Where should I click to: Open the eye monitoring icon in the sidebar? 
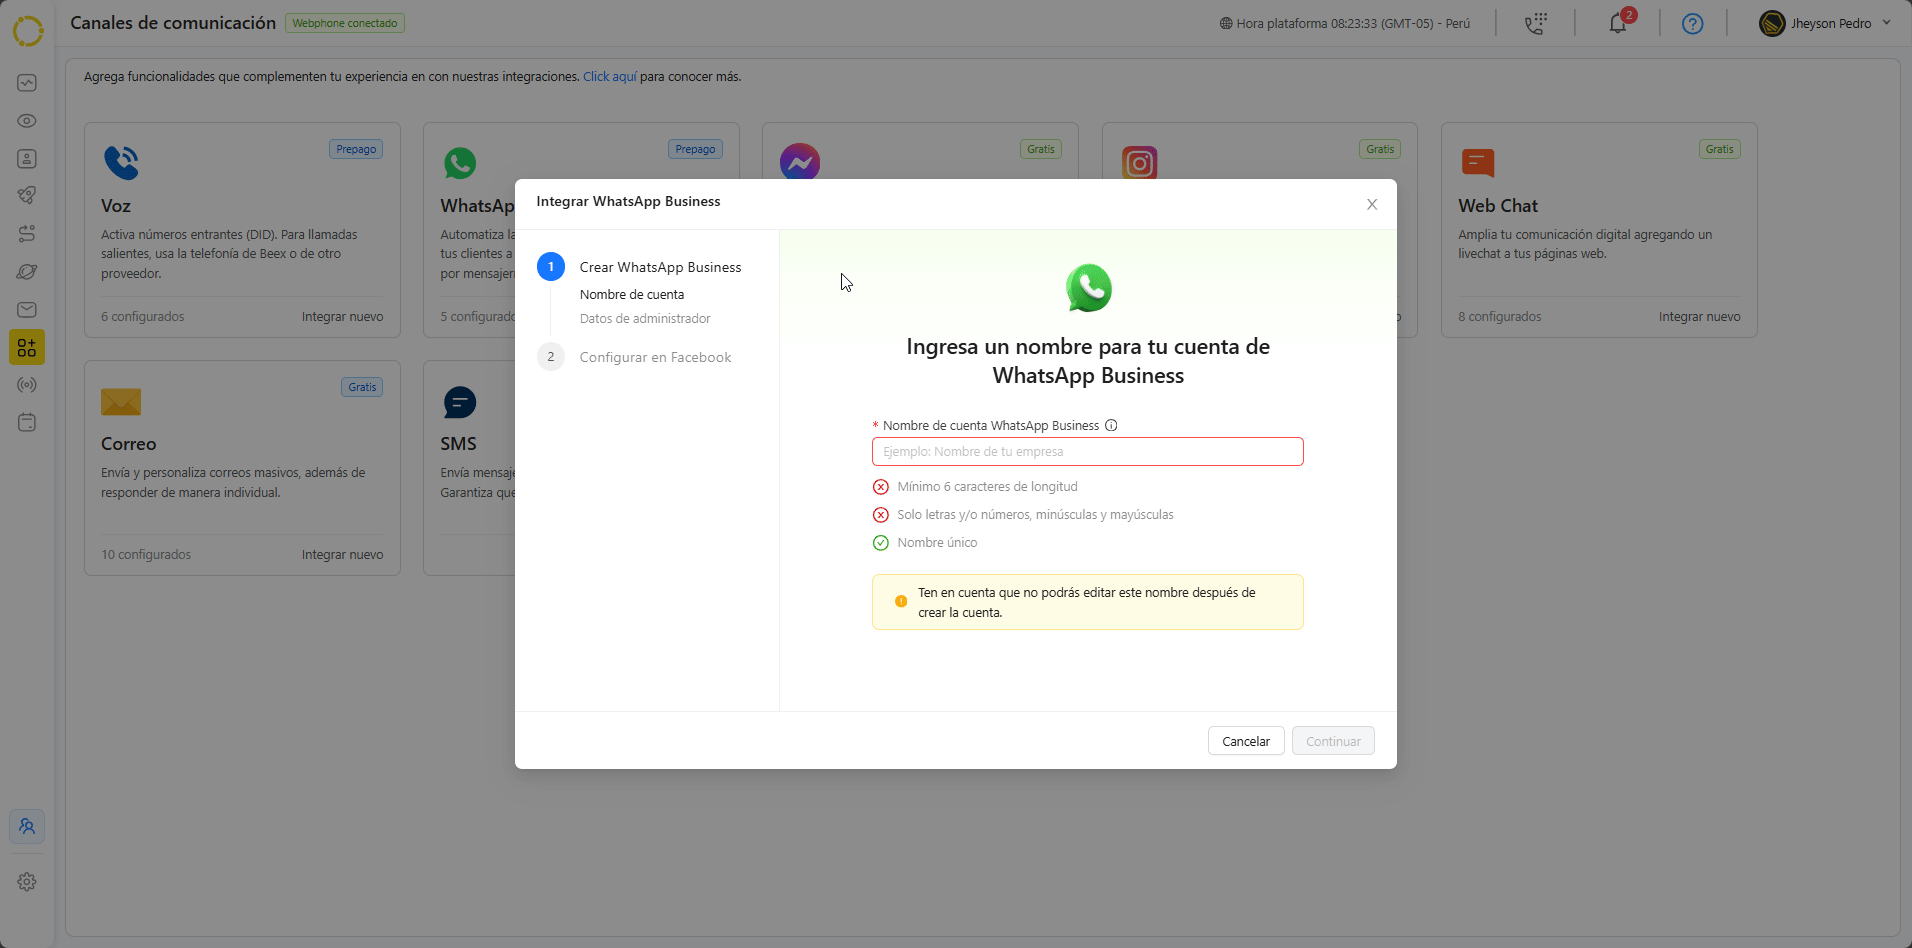coord(27,121)
